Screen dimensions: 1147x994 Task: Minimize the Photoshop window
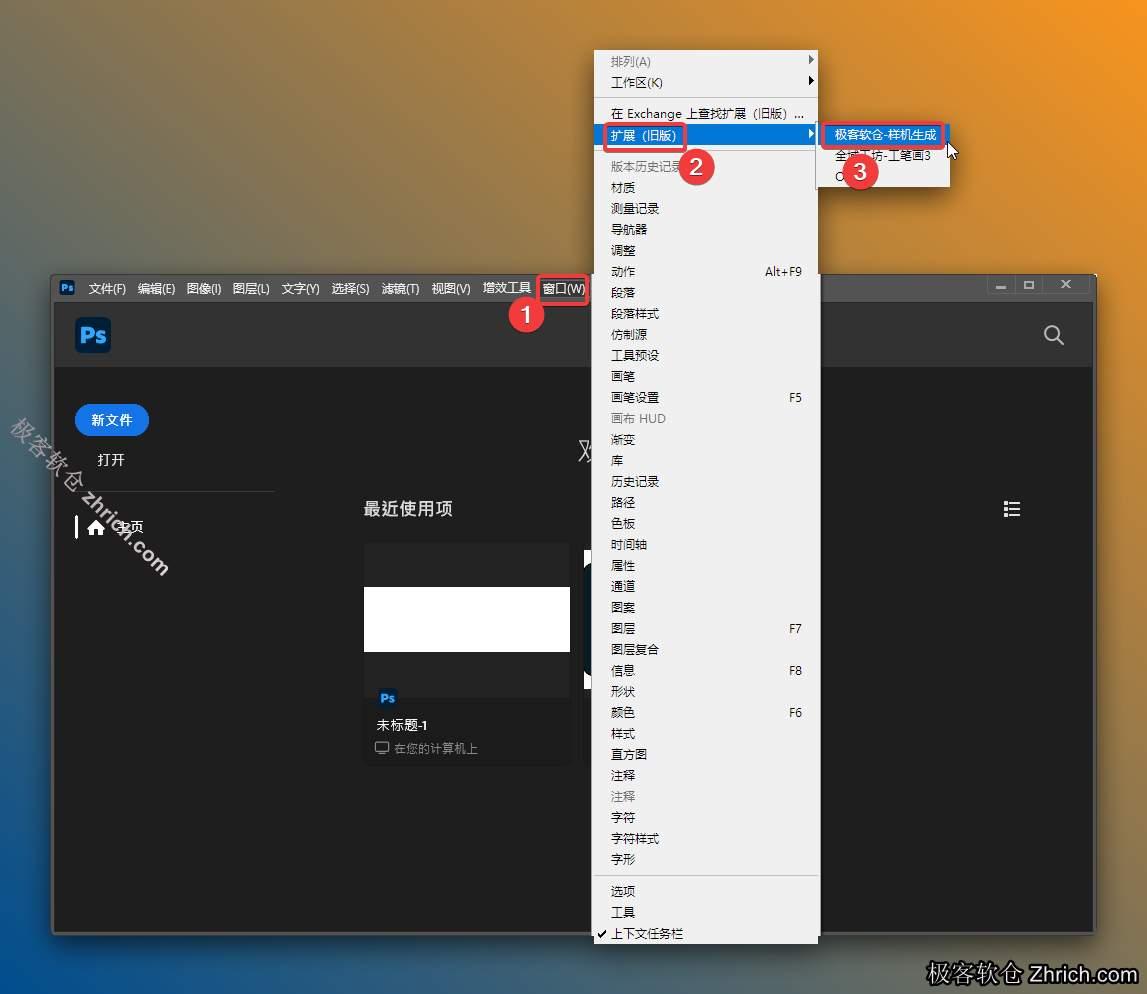[x=1001, y=286]
